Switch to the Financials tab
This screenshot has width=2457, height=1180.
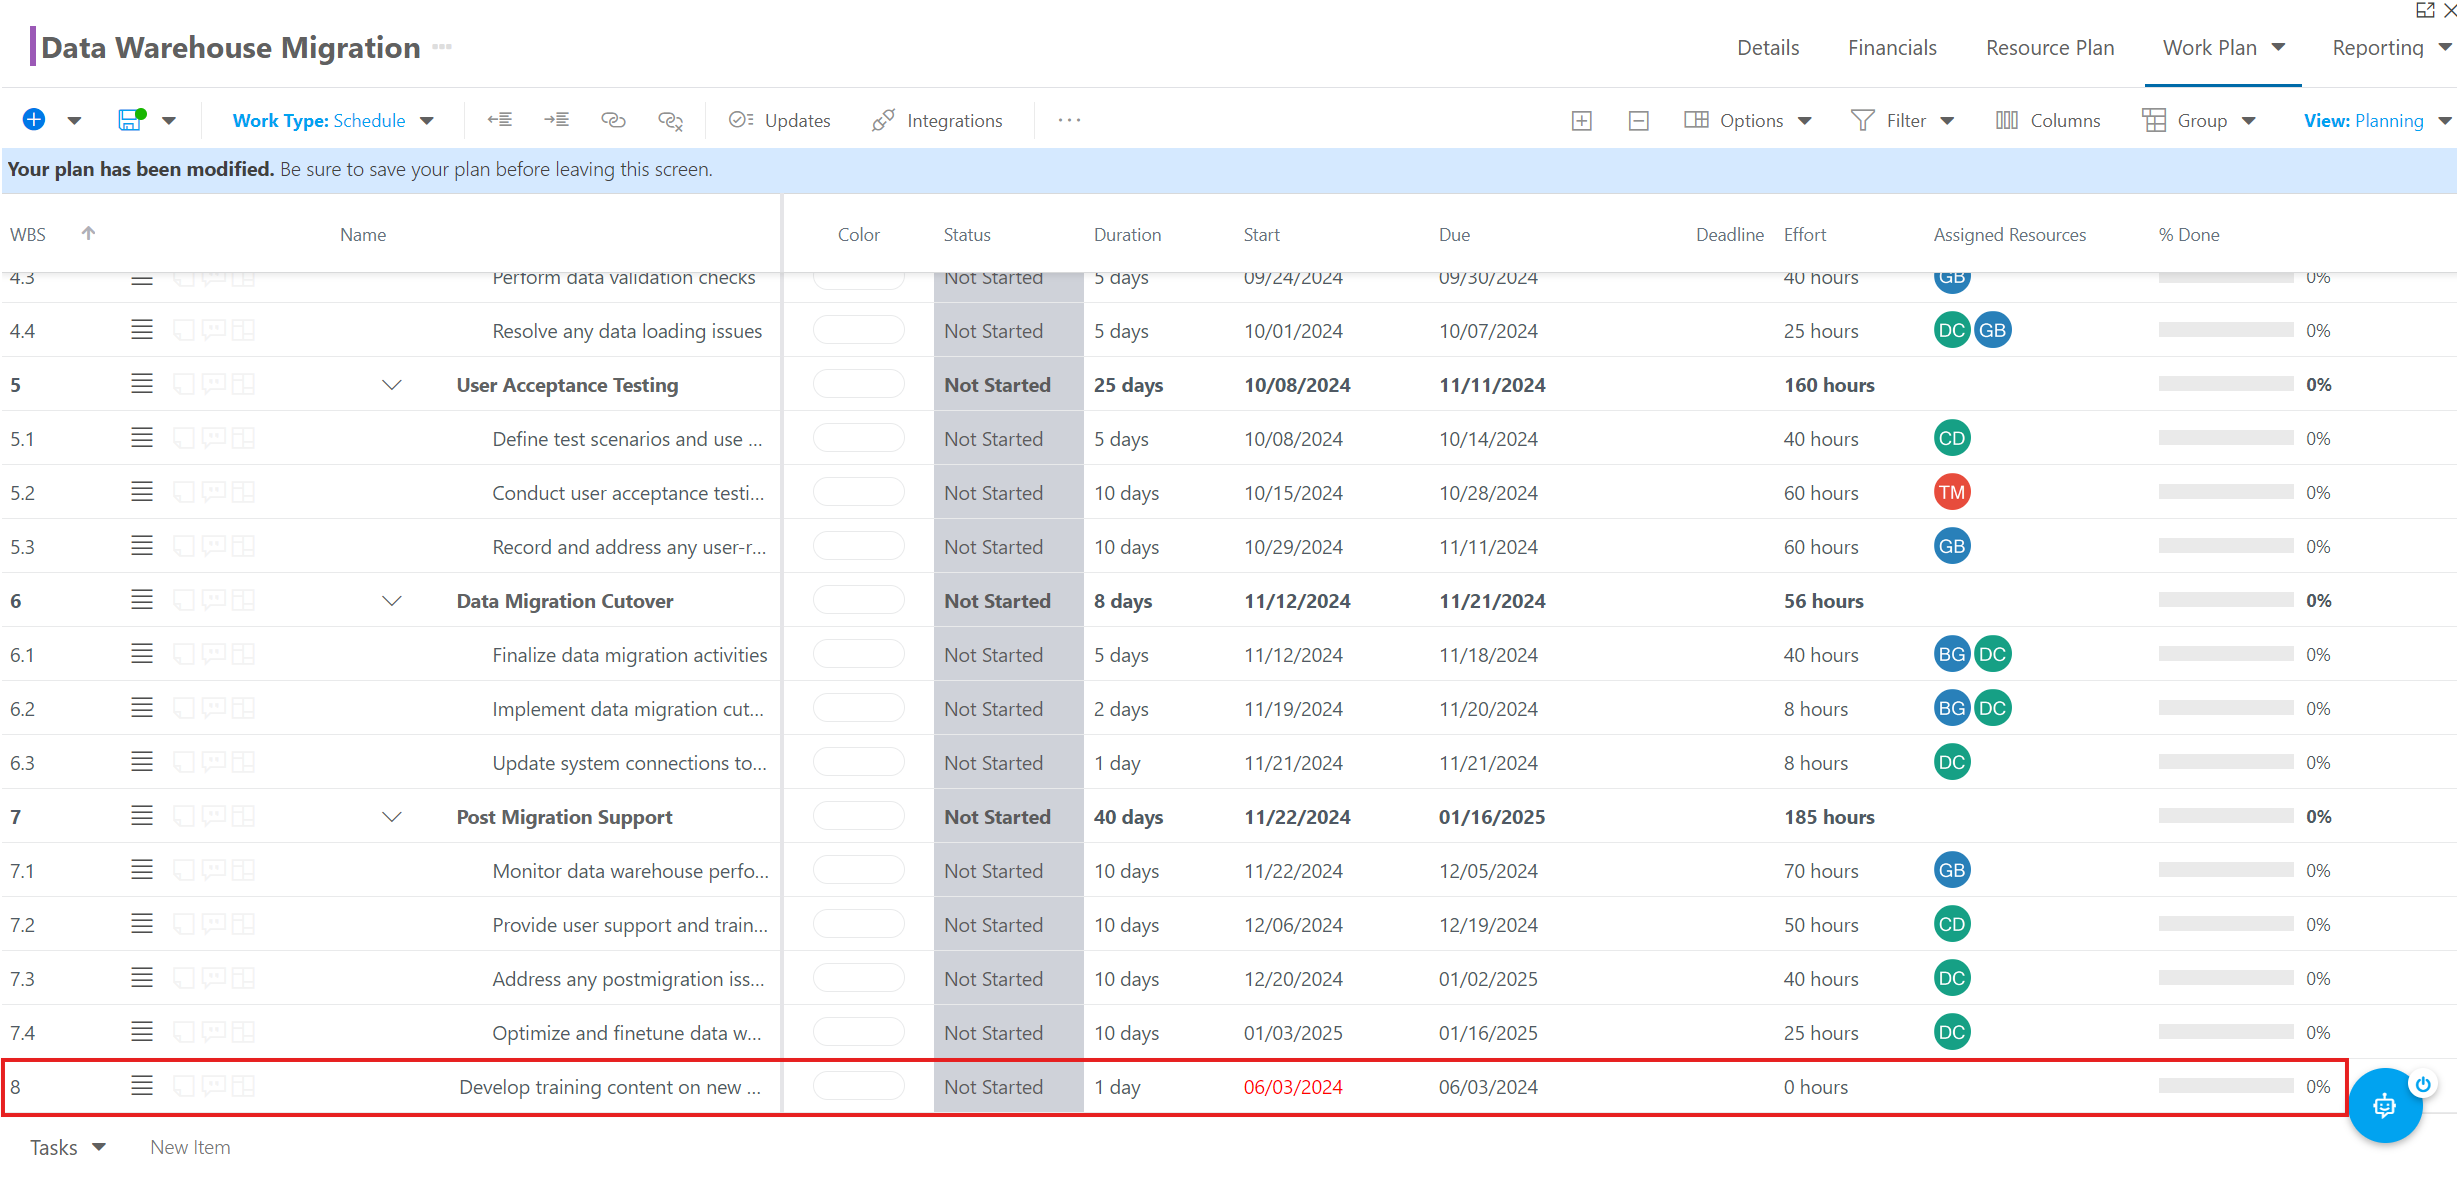(x=1892, y=48)
